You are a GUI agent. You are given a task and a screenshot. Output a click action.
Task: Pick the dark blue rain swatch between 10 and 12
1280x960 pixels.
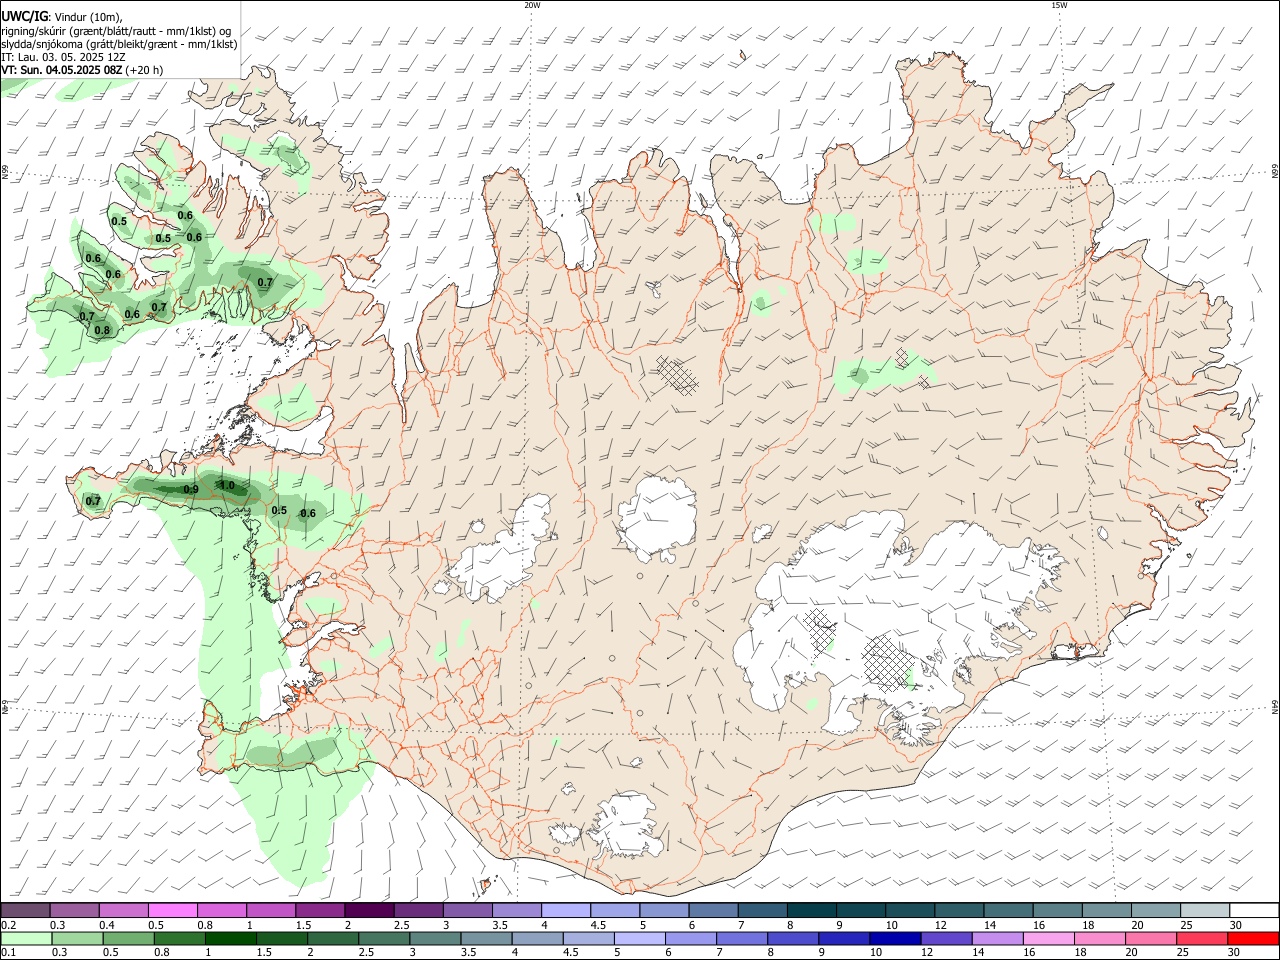click(894, 938)
